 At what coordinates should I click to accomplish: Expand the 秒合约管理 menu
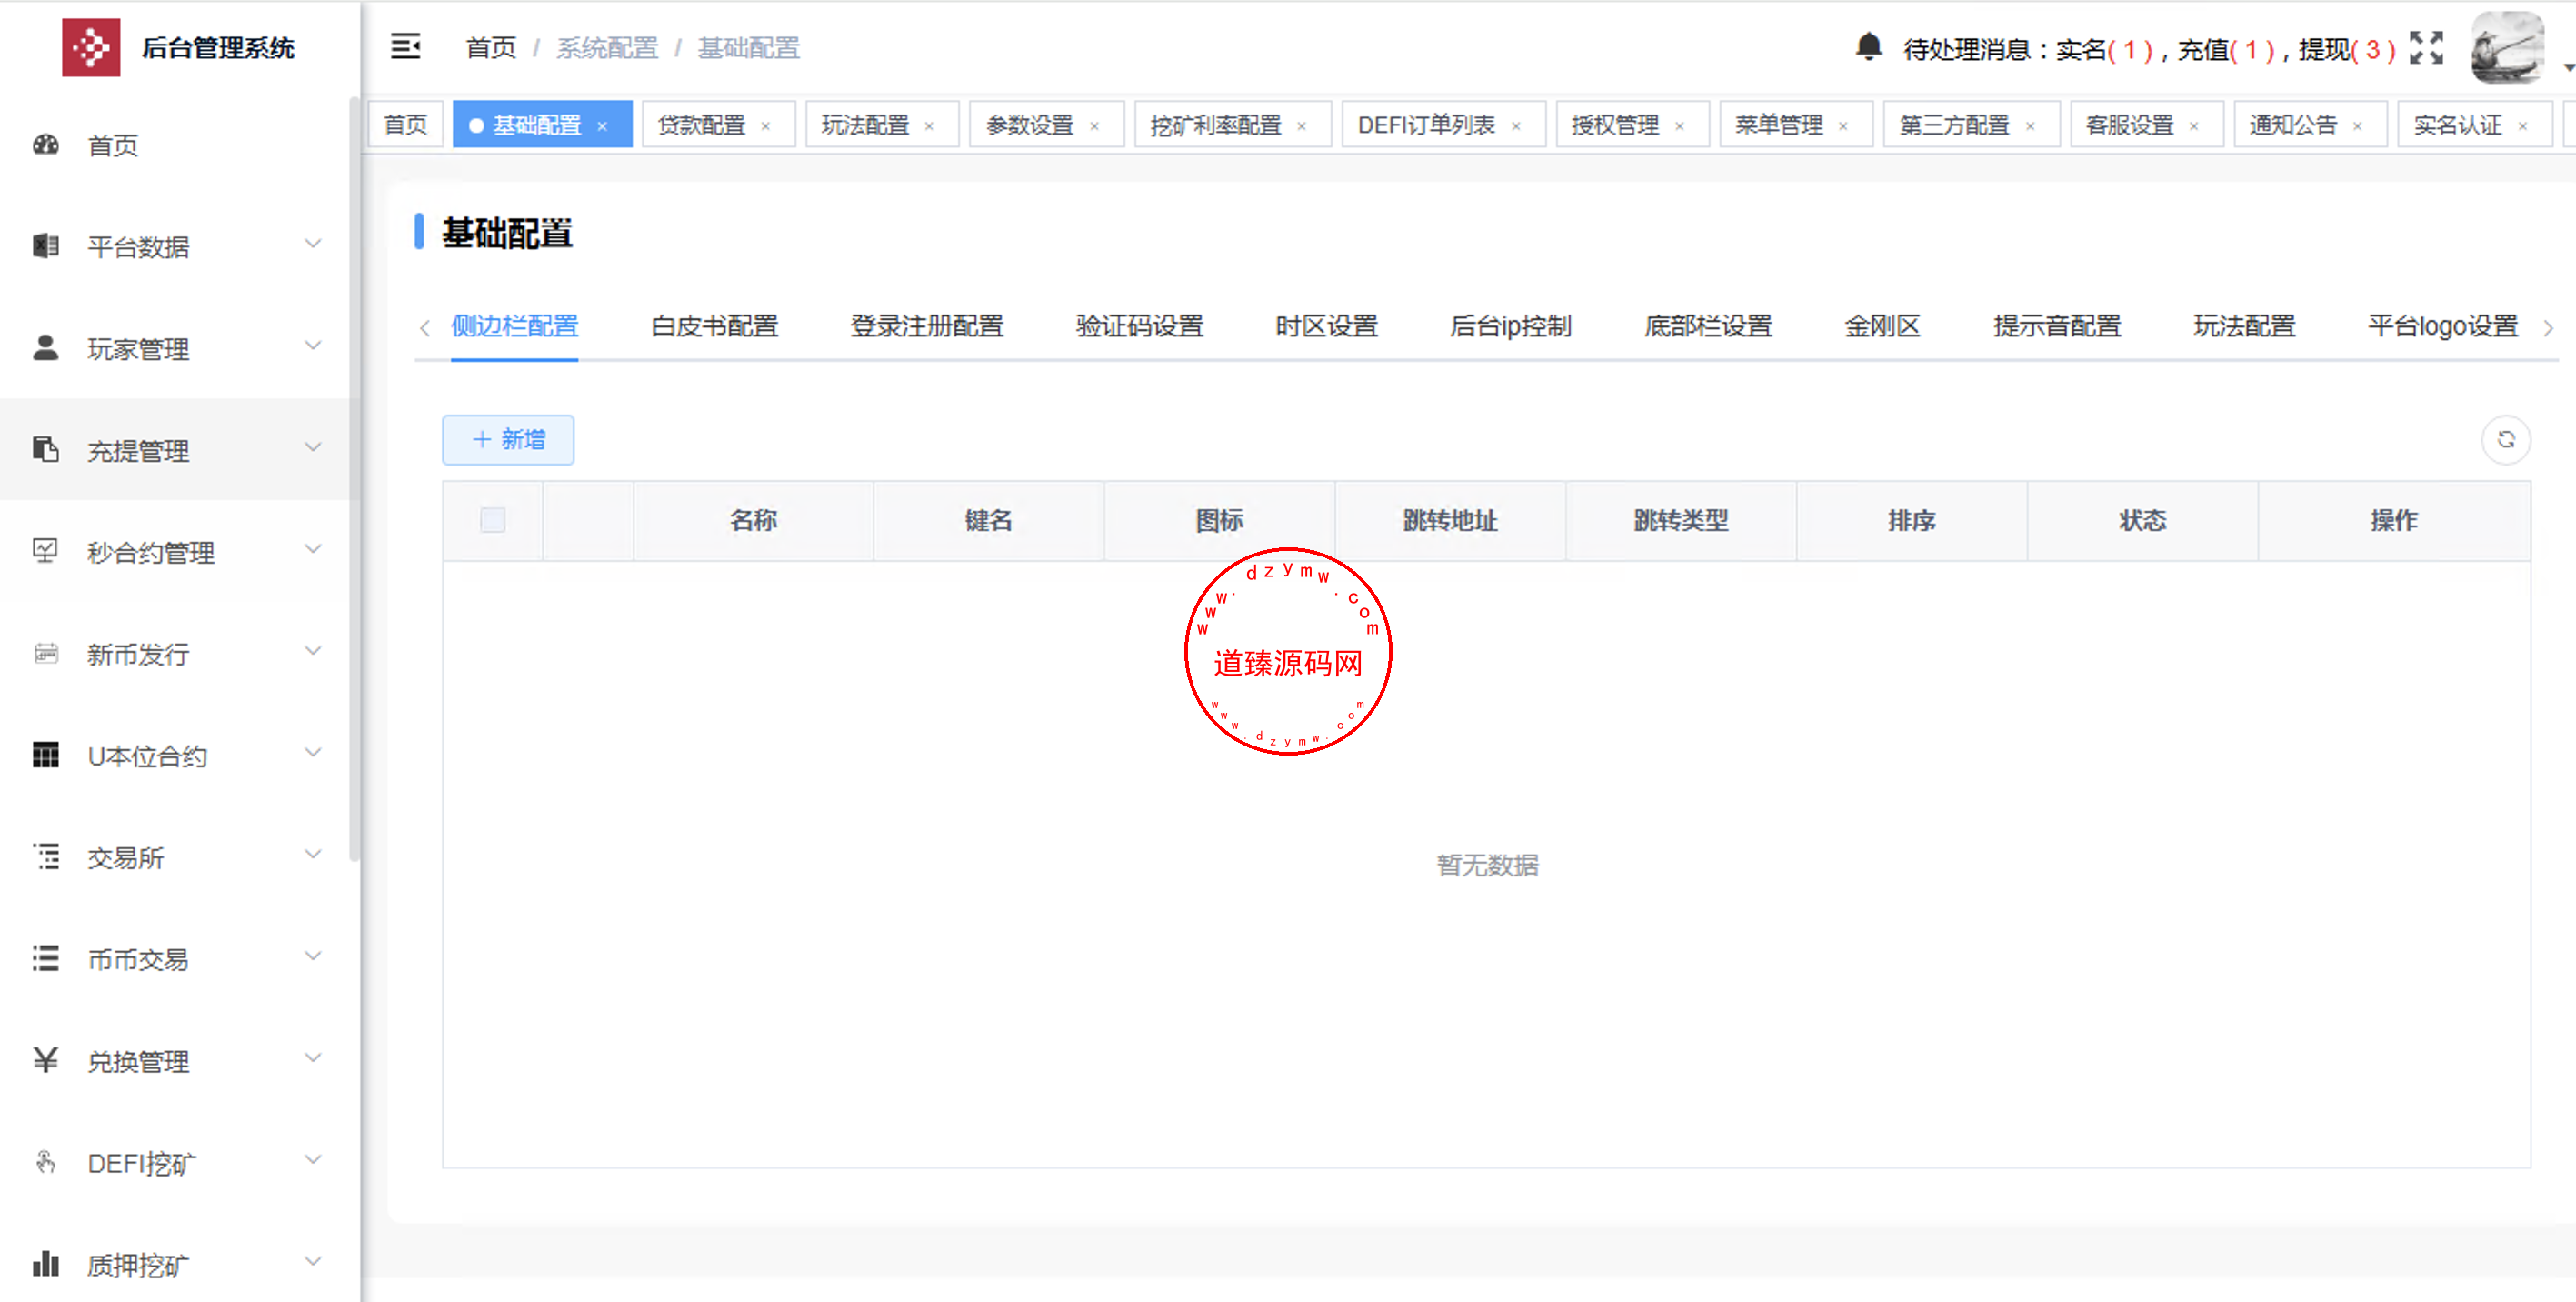pos(313,549)
